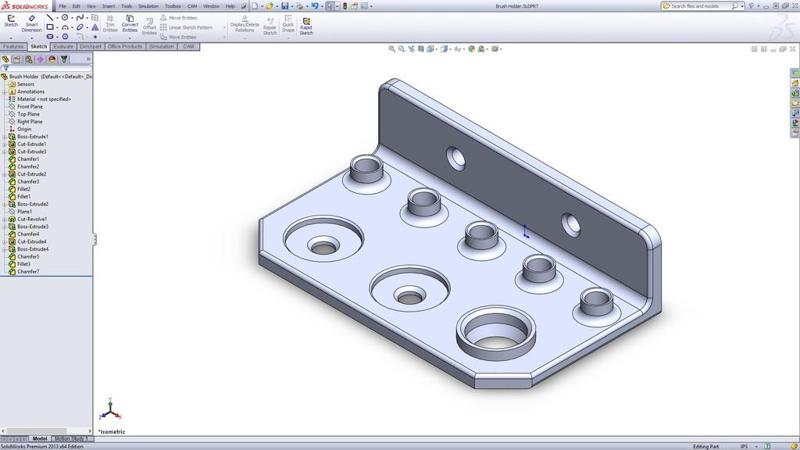The image size is (800, 450).
Task: Switch to the Features tab
Action: click(x=13, y=46)
